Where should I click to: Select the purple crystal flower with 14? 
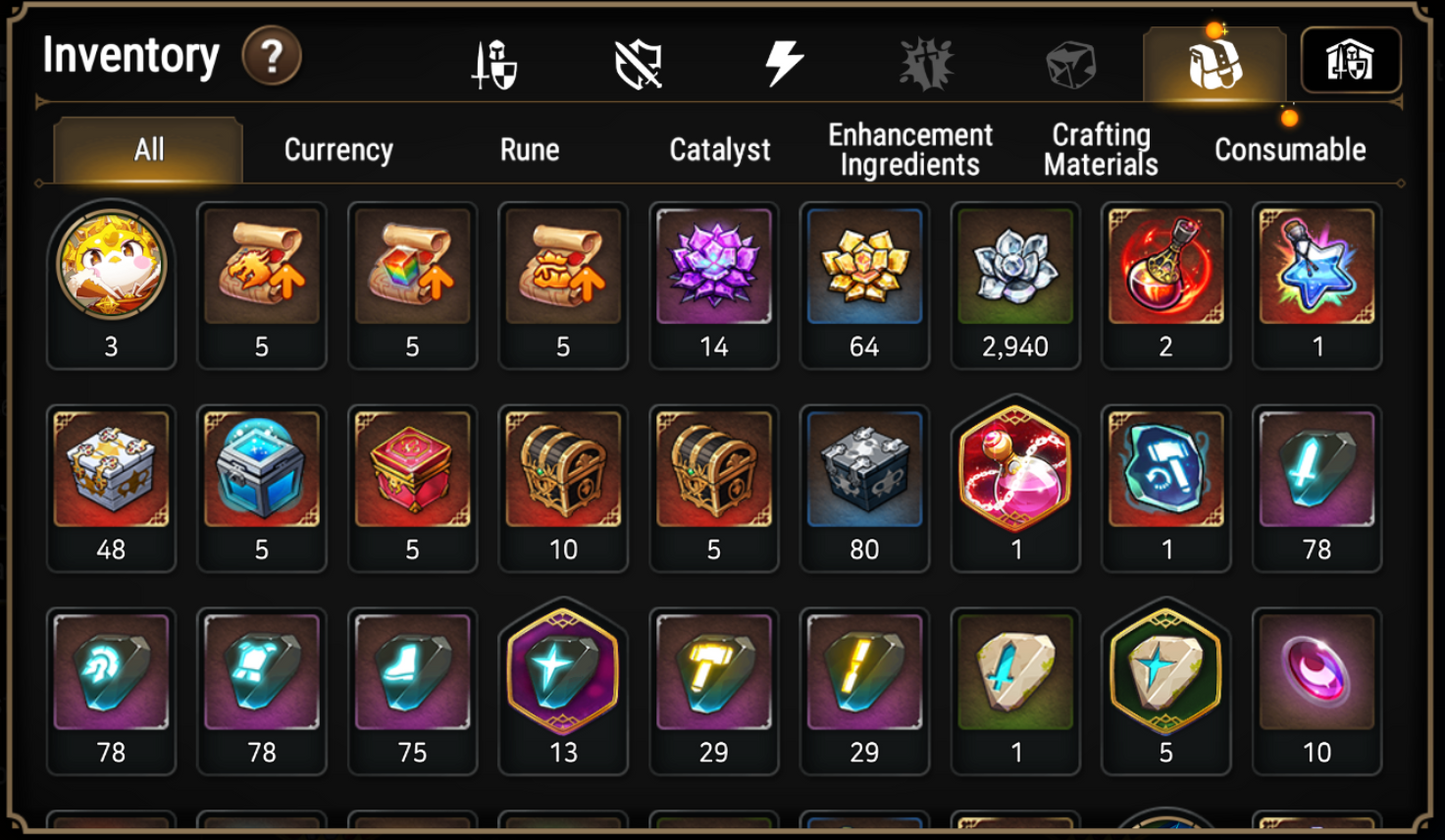click(714, 285)
